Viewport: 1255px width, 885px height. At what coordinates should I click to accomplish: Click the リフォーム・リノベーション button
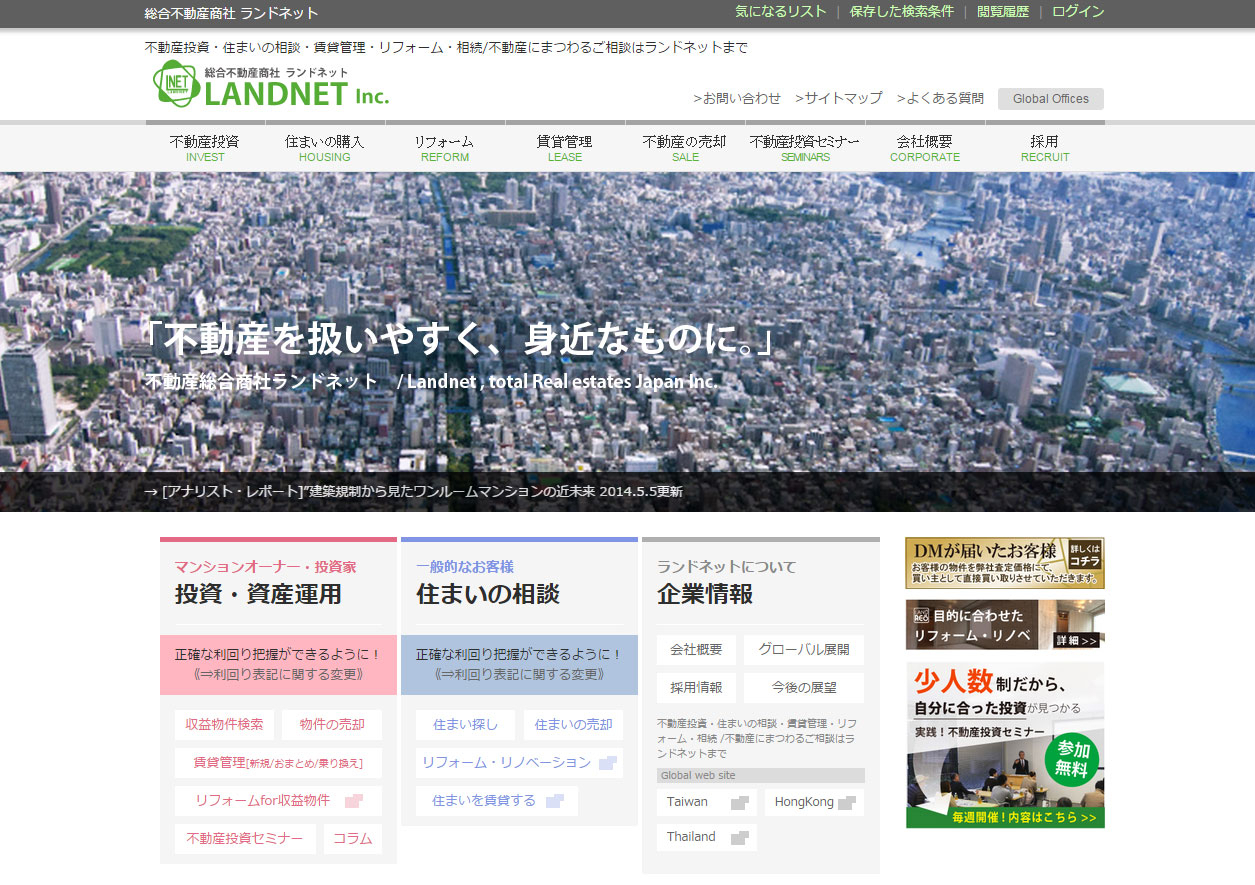tap(519, 763)
